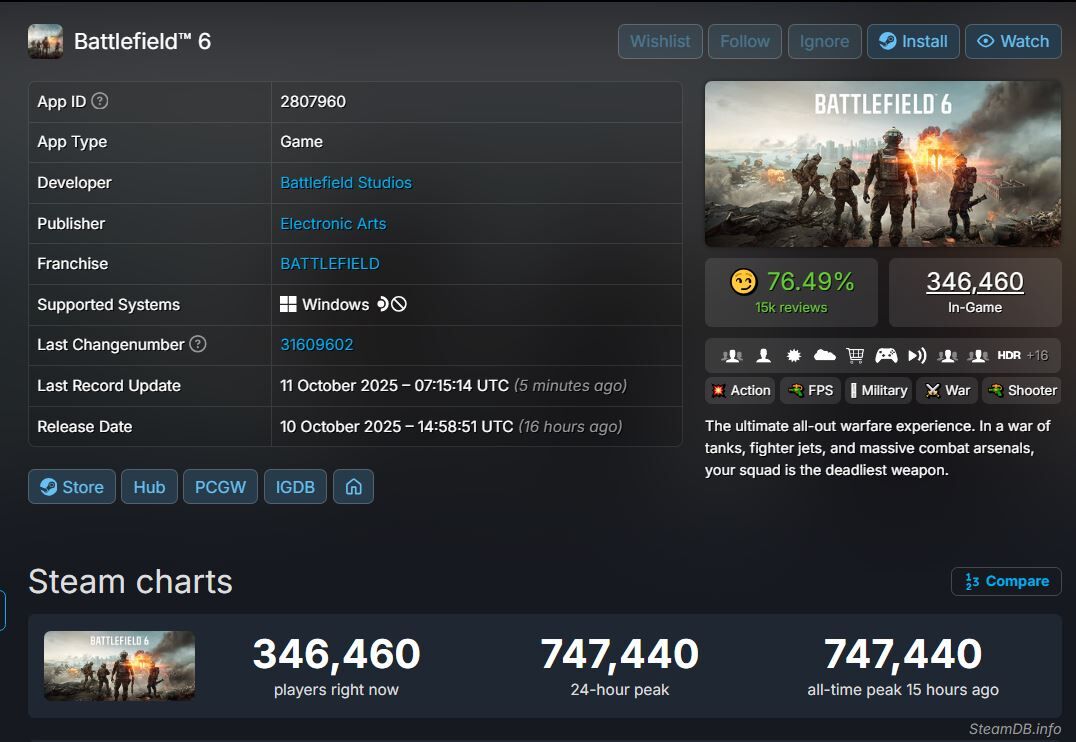Click the Windows logo in Supported Systems
The height and width of the screenshot is (742, 1076).
288,304
